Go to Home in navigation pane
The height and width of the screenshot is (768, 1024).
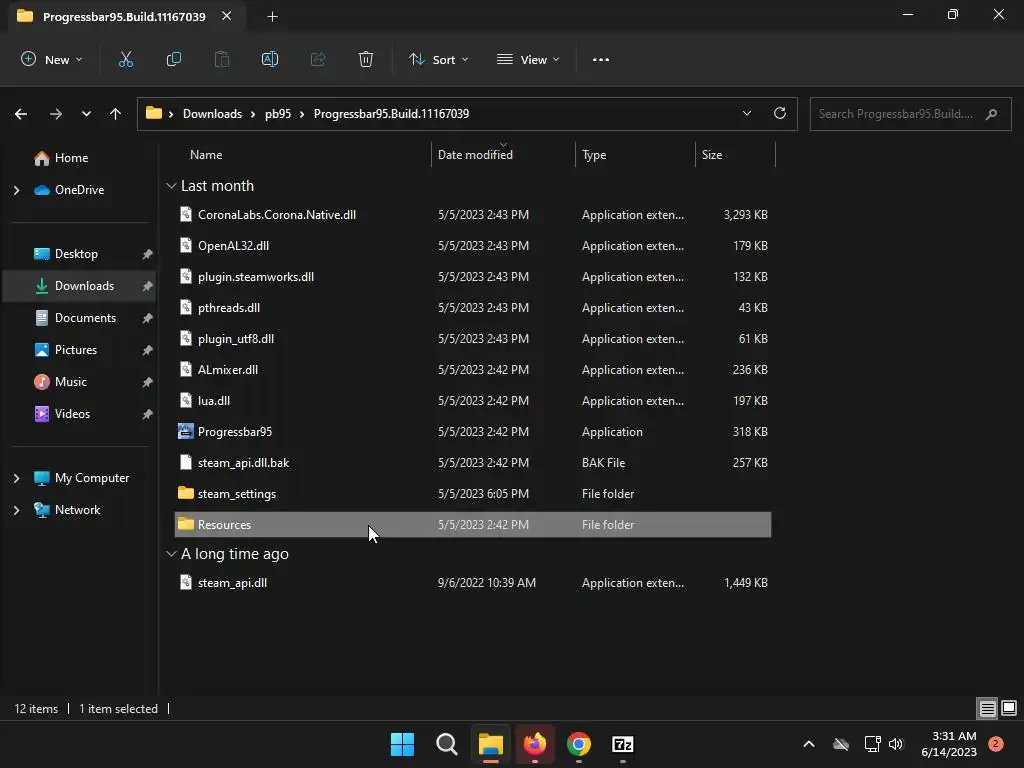(71, 158)
